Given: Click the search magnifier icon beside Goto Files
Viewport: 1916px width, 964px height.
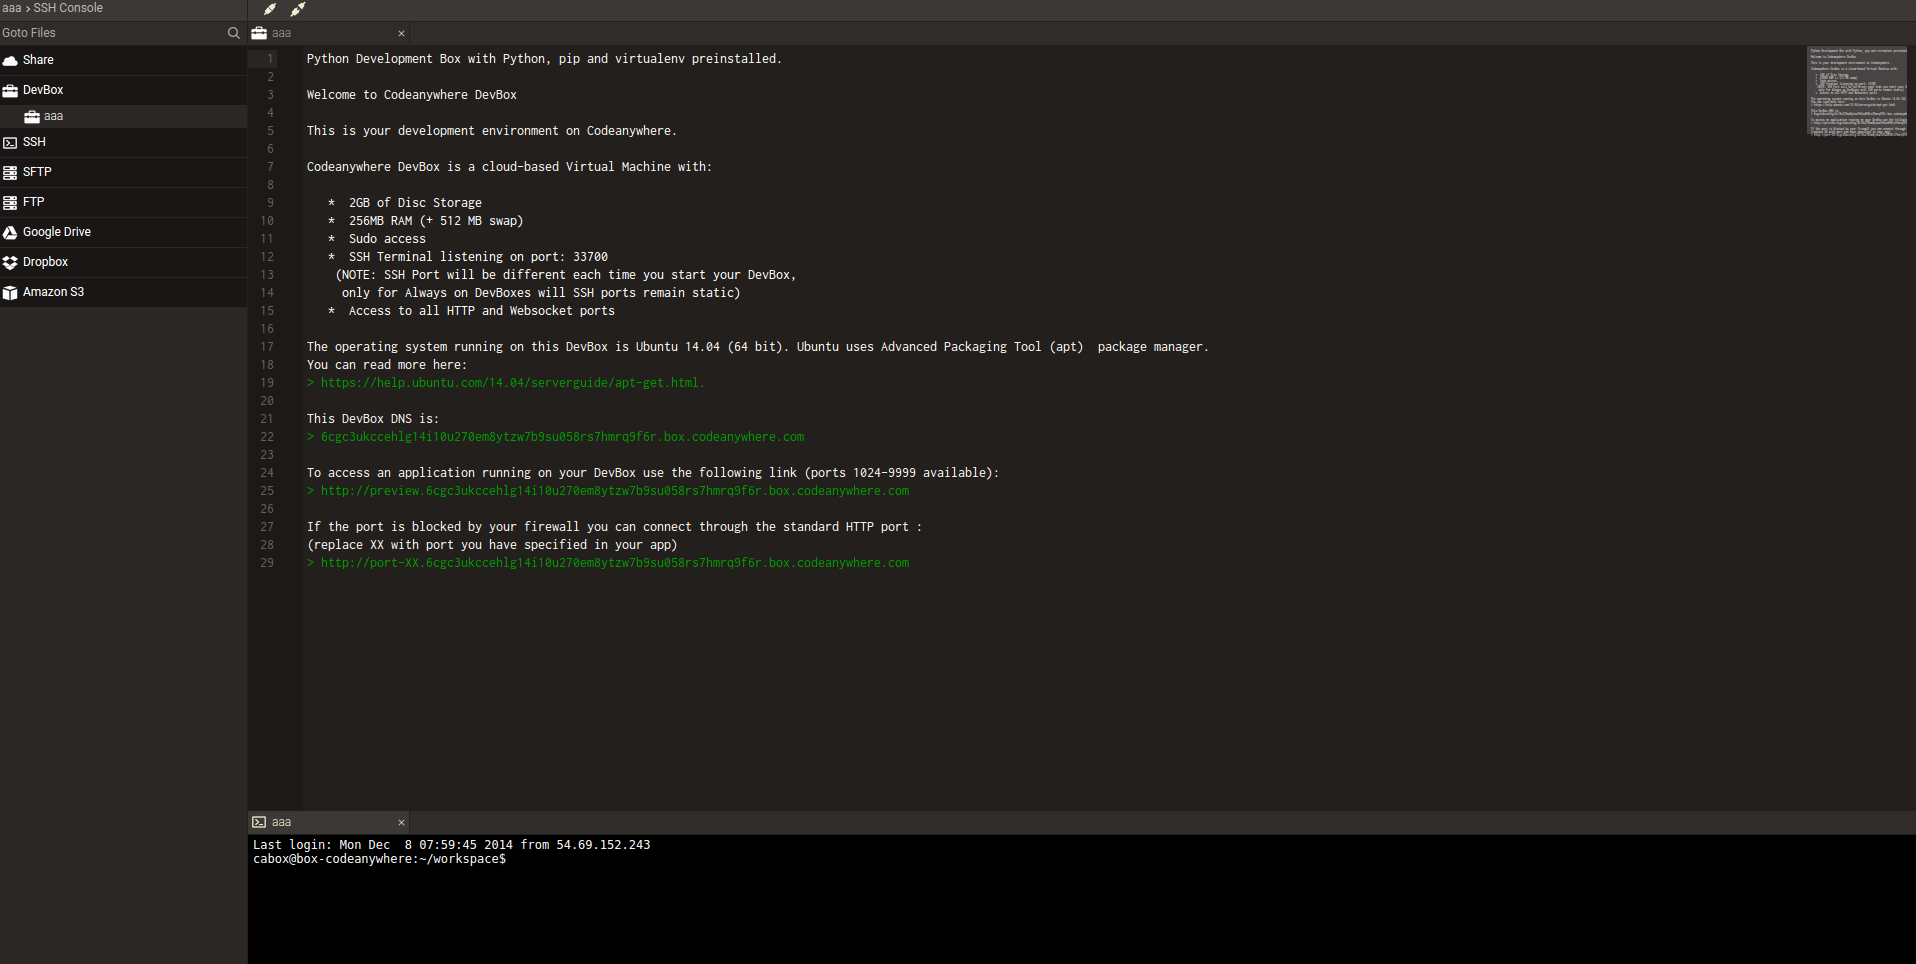Looking at the screenshot, I should click(233, 33).
